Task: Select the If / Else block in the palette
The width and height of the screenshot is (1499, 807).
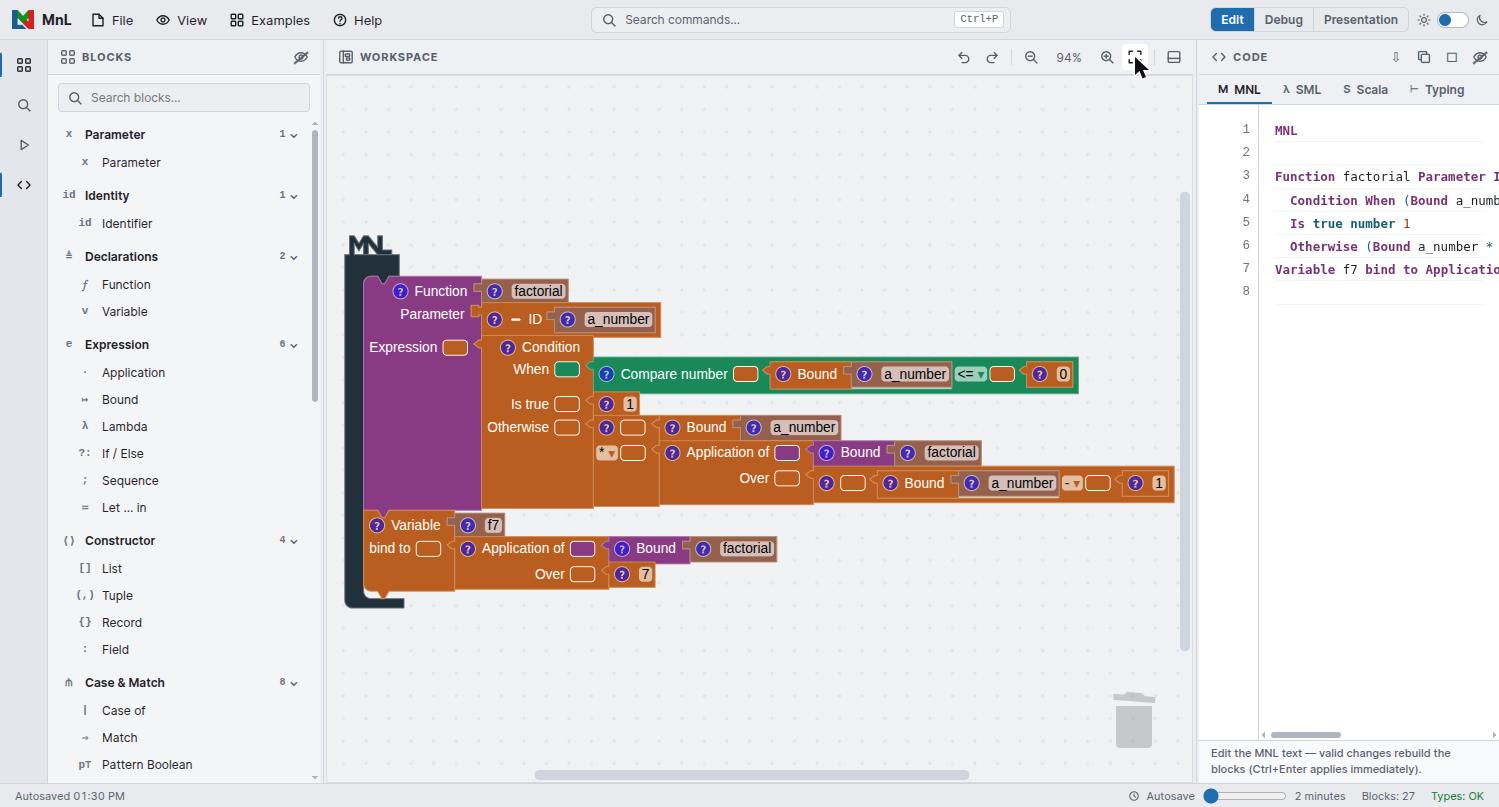Action: point(122,453)
